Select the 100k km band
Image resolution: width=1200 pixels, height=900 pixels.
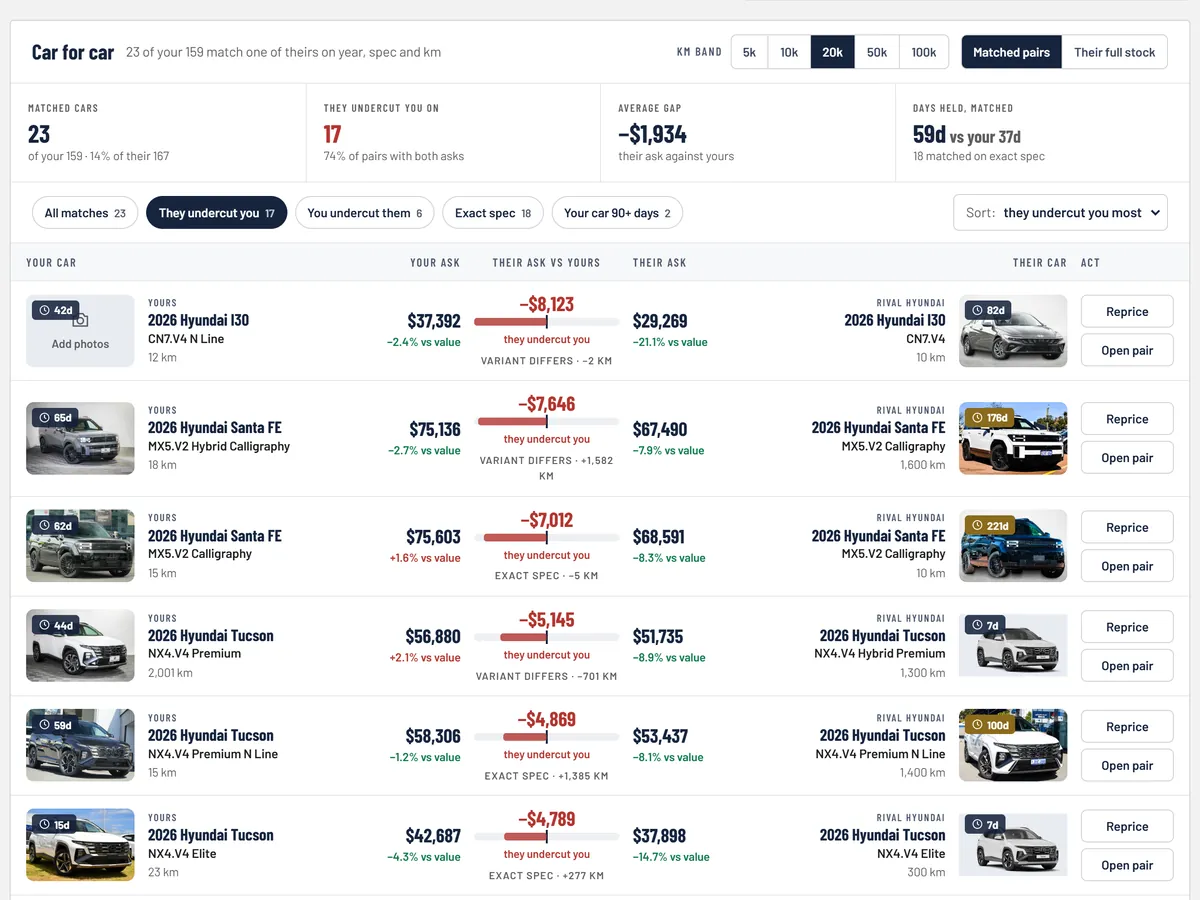coord(924,52)
